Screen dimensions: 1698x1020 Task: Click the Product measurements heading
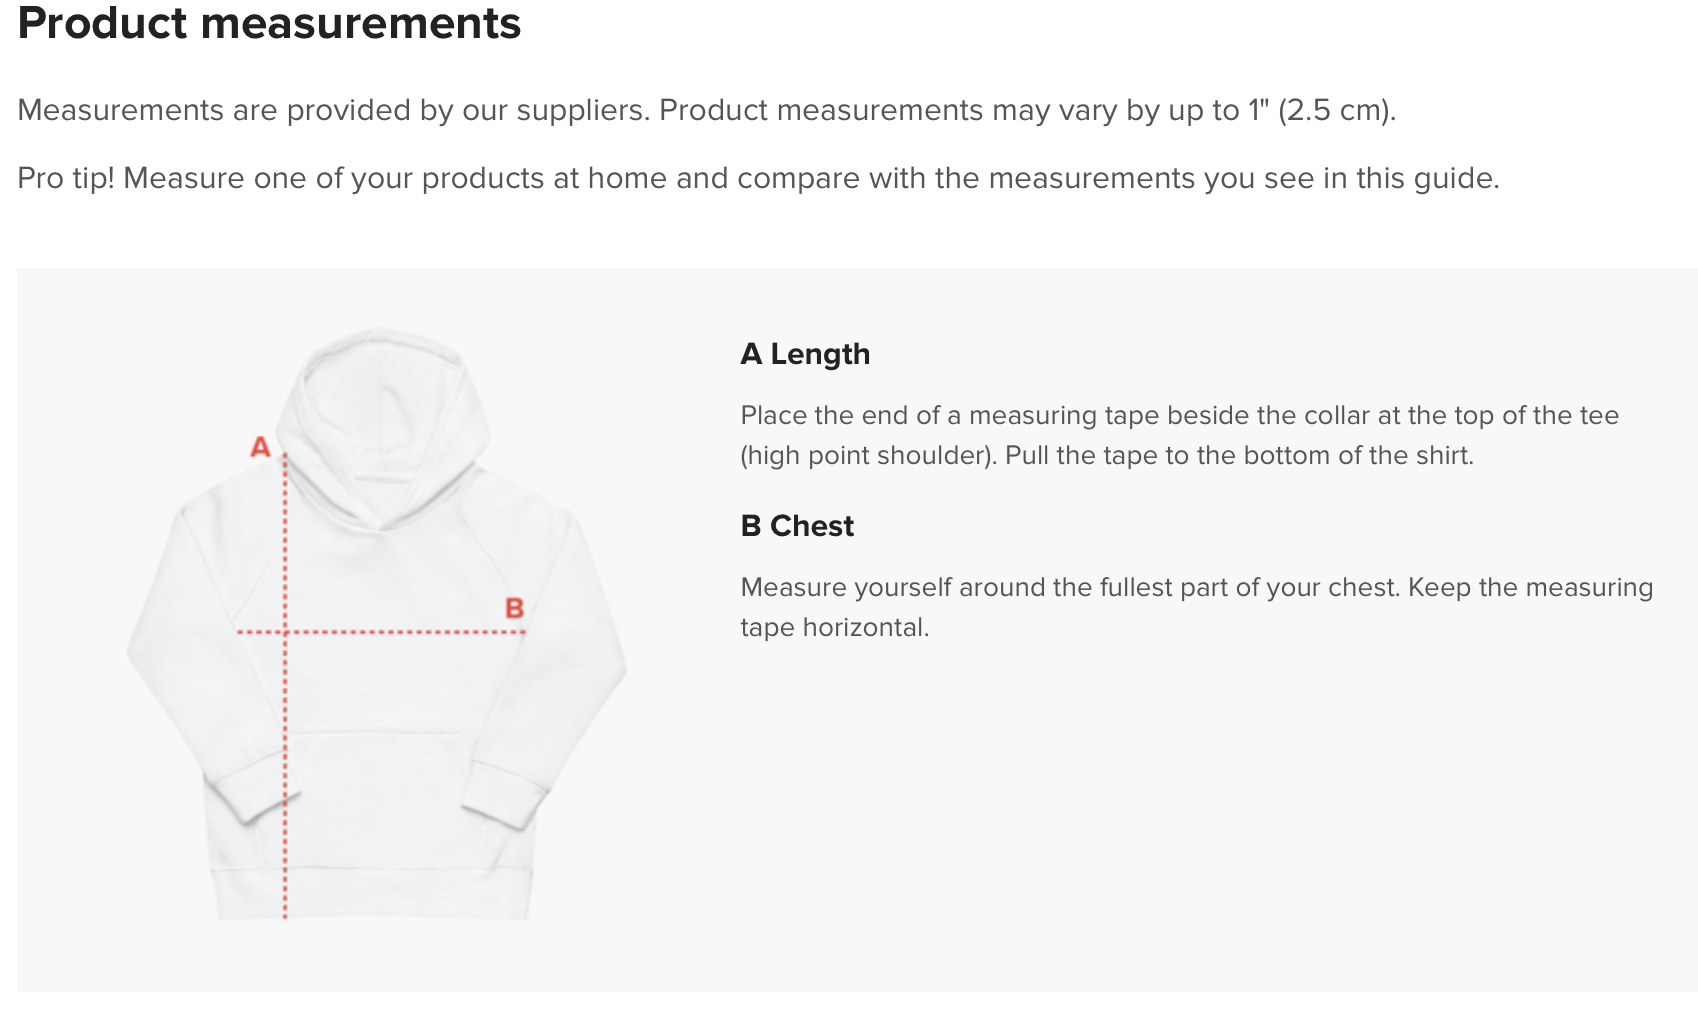coord(269,23)
